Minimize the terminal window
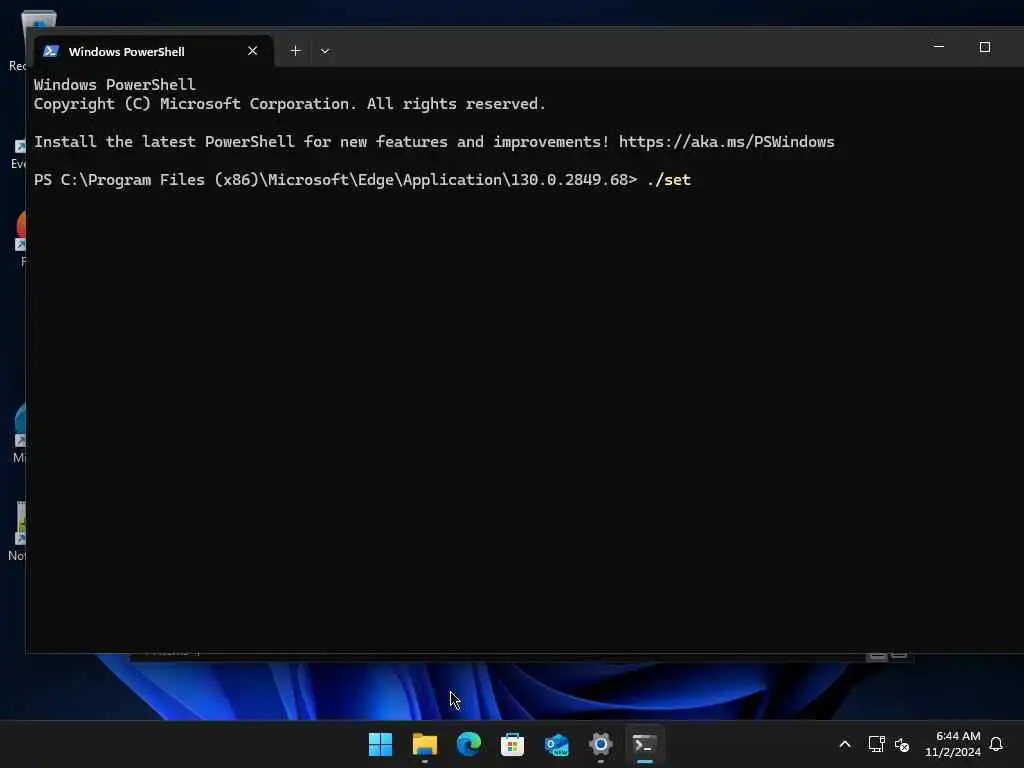 (939, 47)
